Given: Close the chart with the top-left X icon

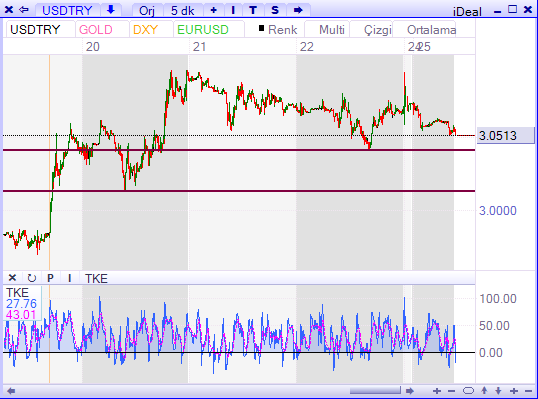Looking at the screenshot, I should 9,10.
